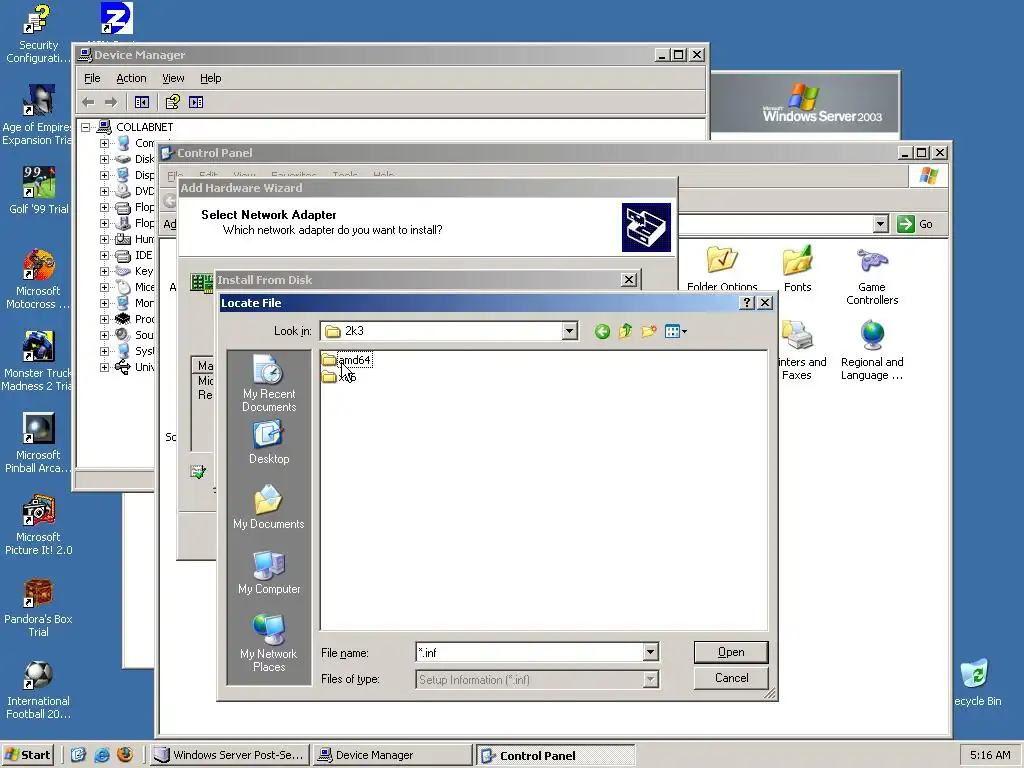Open Regional and Language options
Image resolution: width=1024 pixels, height=768 pixels.
coord(872,351)
